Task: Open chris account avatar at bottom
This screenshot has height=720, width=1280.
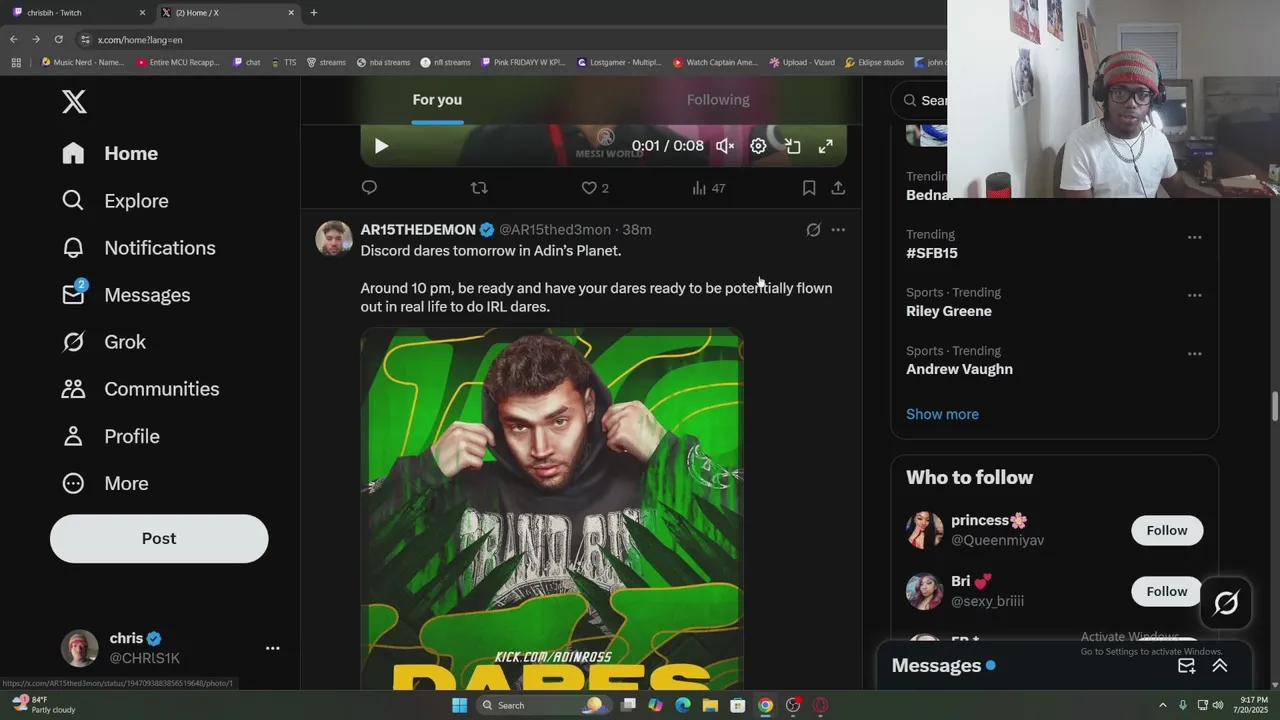Action: [80, 648]
